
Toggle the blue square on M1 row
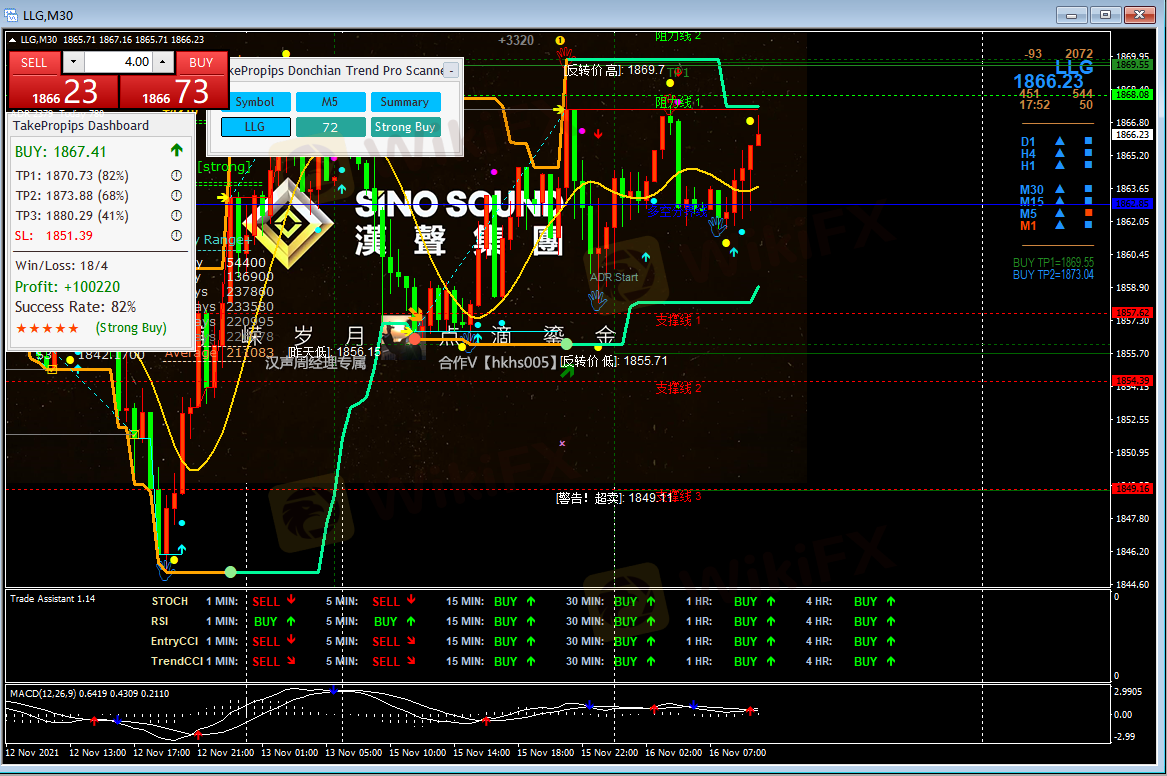pos(1088,226)
